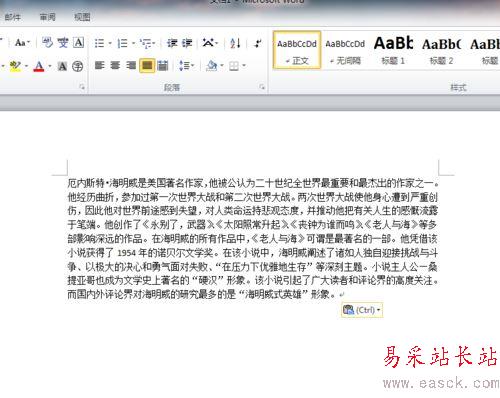Align paragraph text left
The image size is (500, 398).
point(99,65)
